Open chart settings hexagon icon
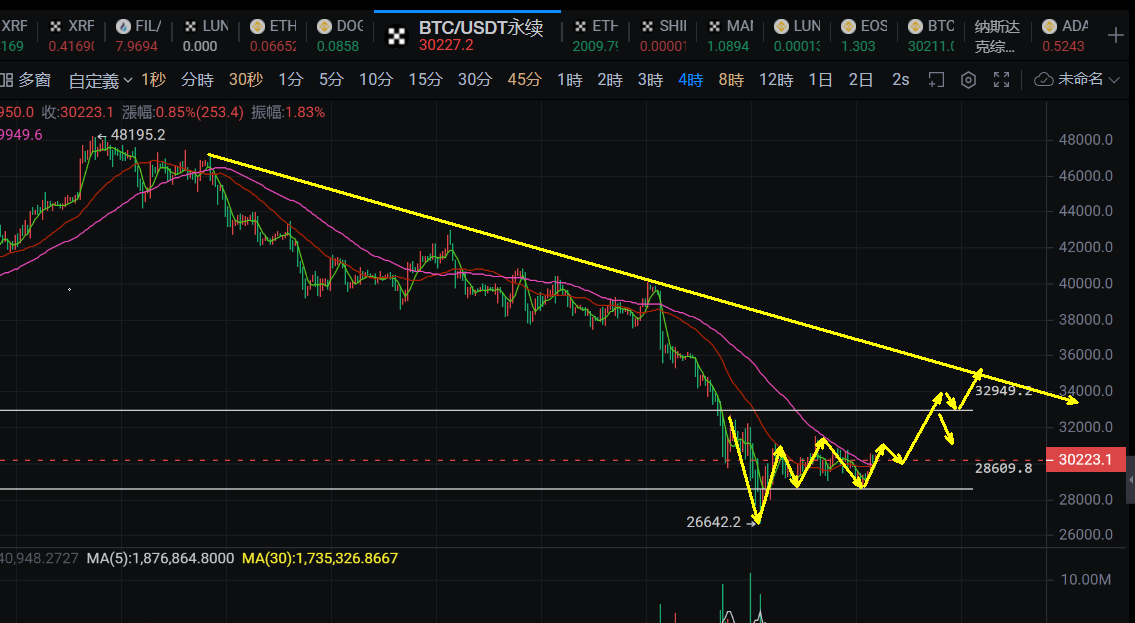Viewport: 1135px width, 623px height. pos(968,80)
